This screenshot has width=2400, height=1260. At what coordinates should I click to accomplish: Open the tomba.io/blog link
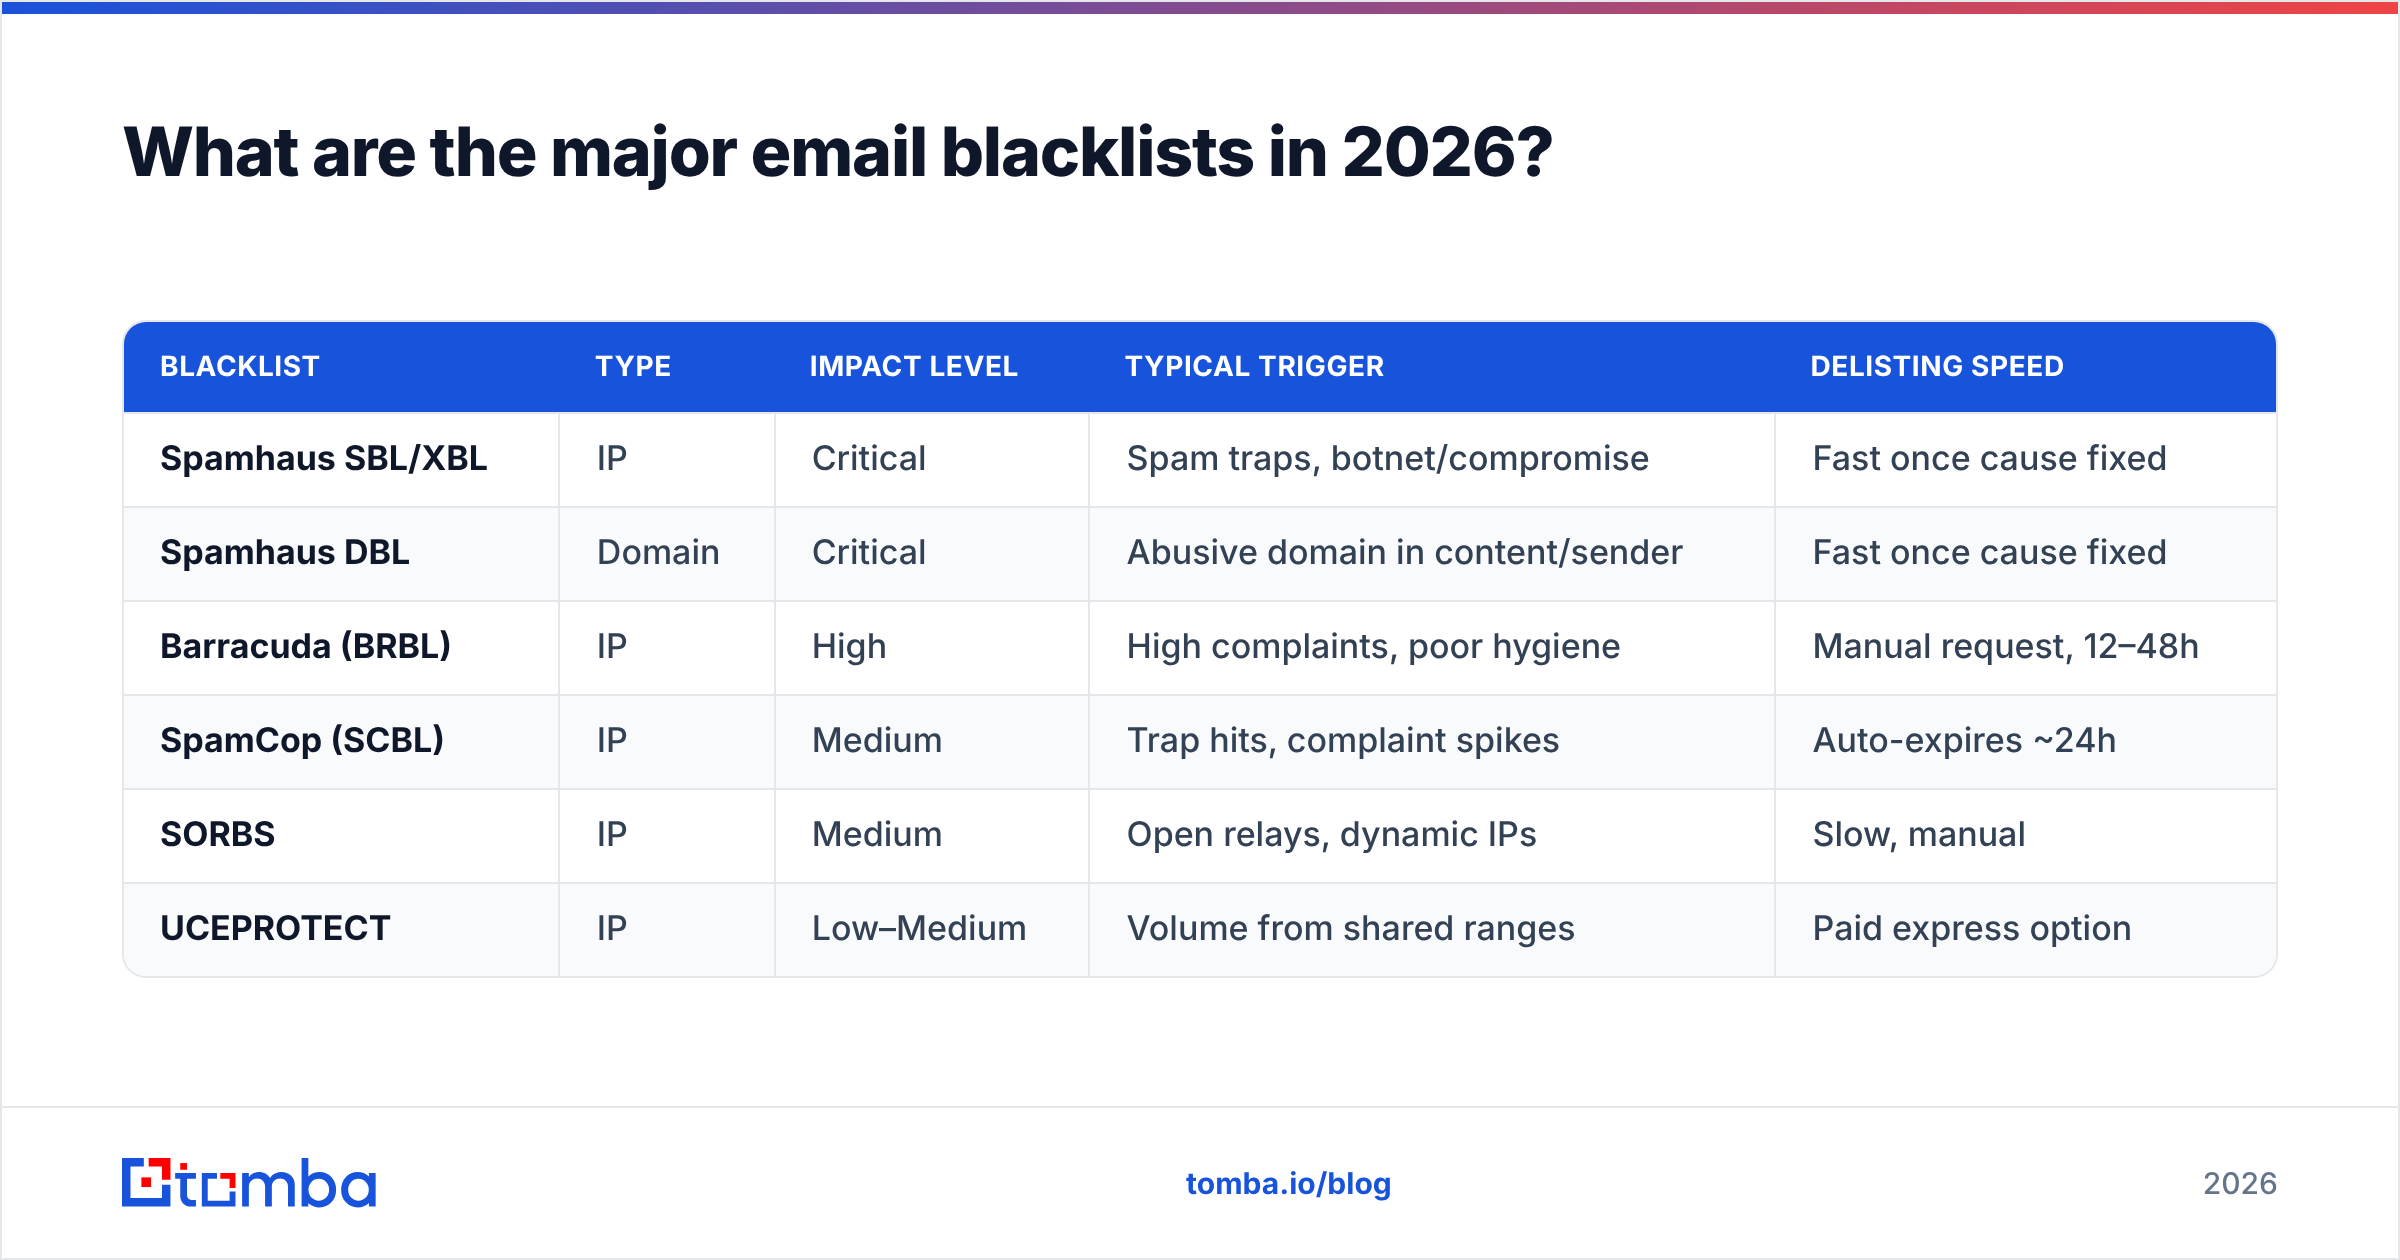[x=1288, y=1184]
